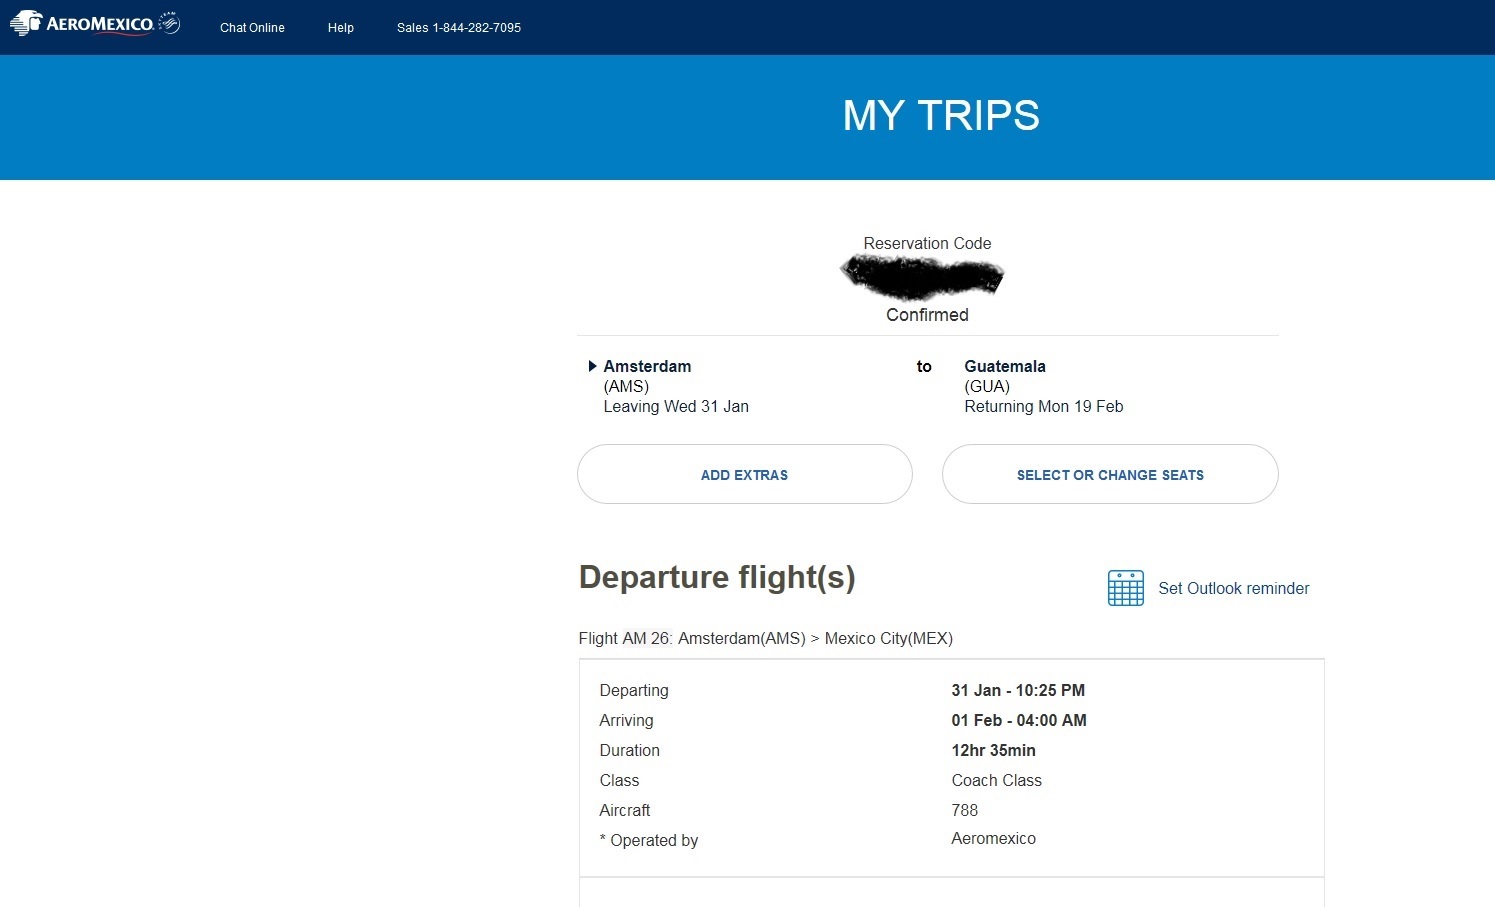
Task: Click the SkyTeam alliance emblem icon
Action: [x=170, y=24]
